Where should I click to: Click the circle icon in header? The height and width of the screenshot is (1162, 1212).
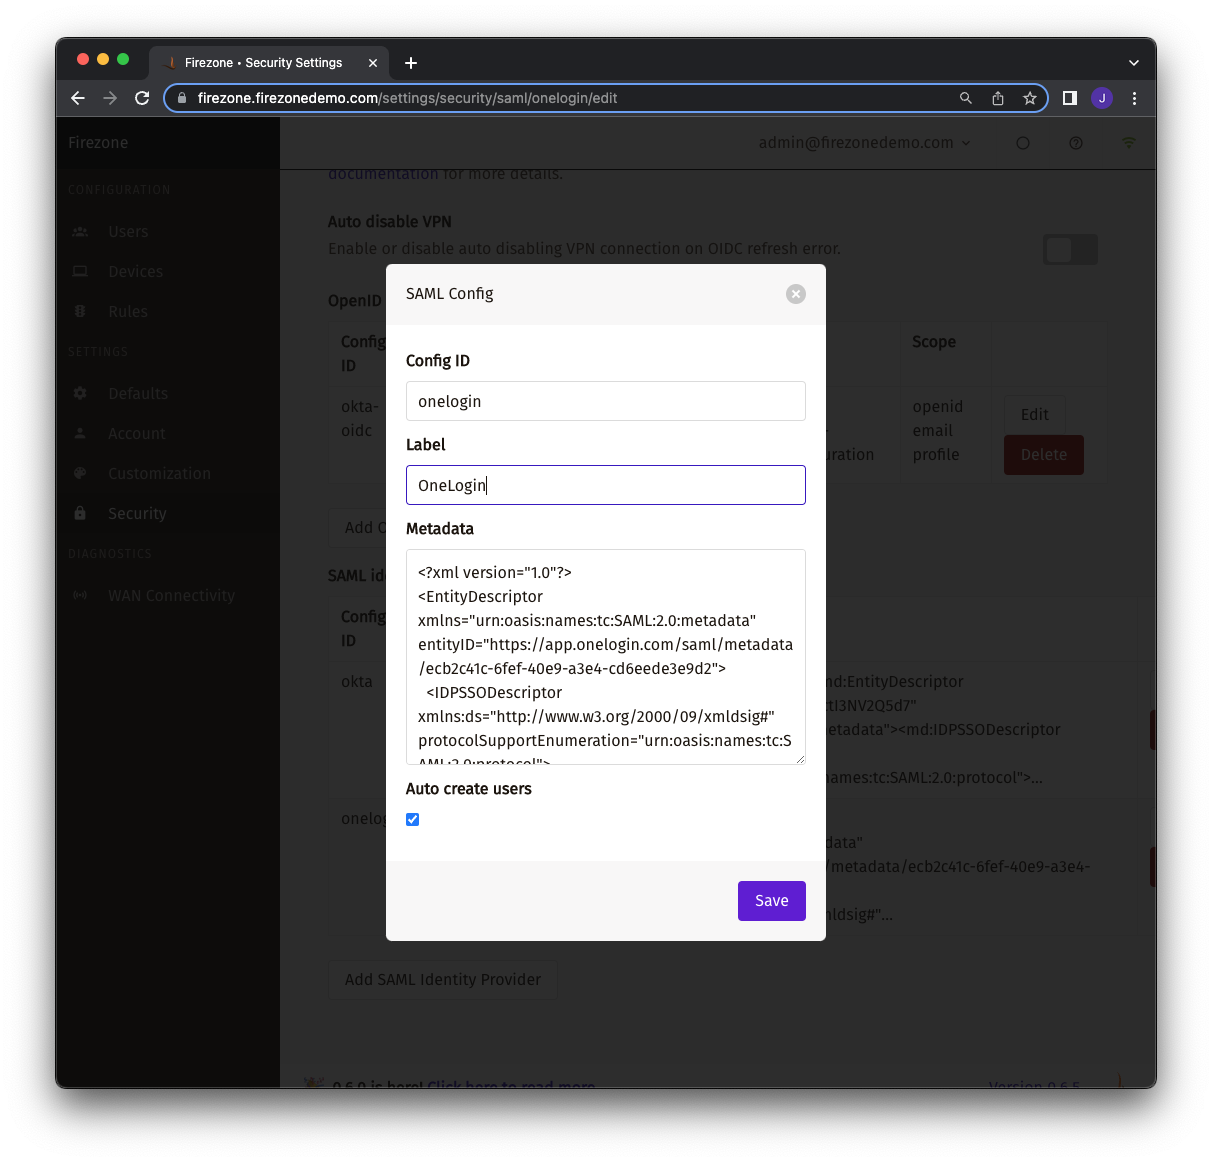[1023, 143]
